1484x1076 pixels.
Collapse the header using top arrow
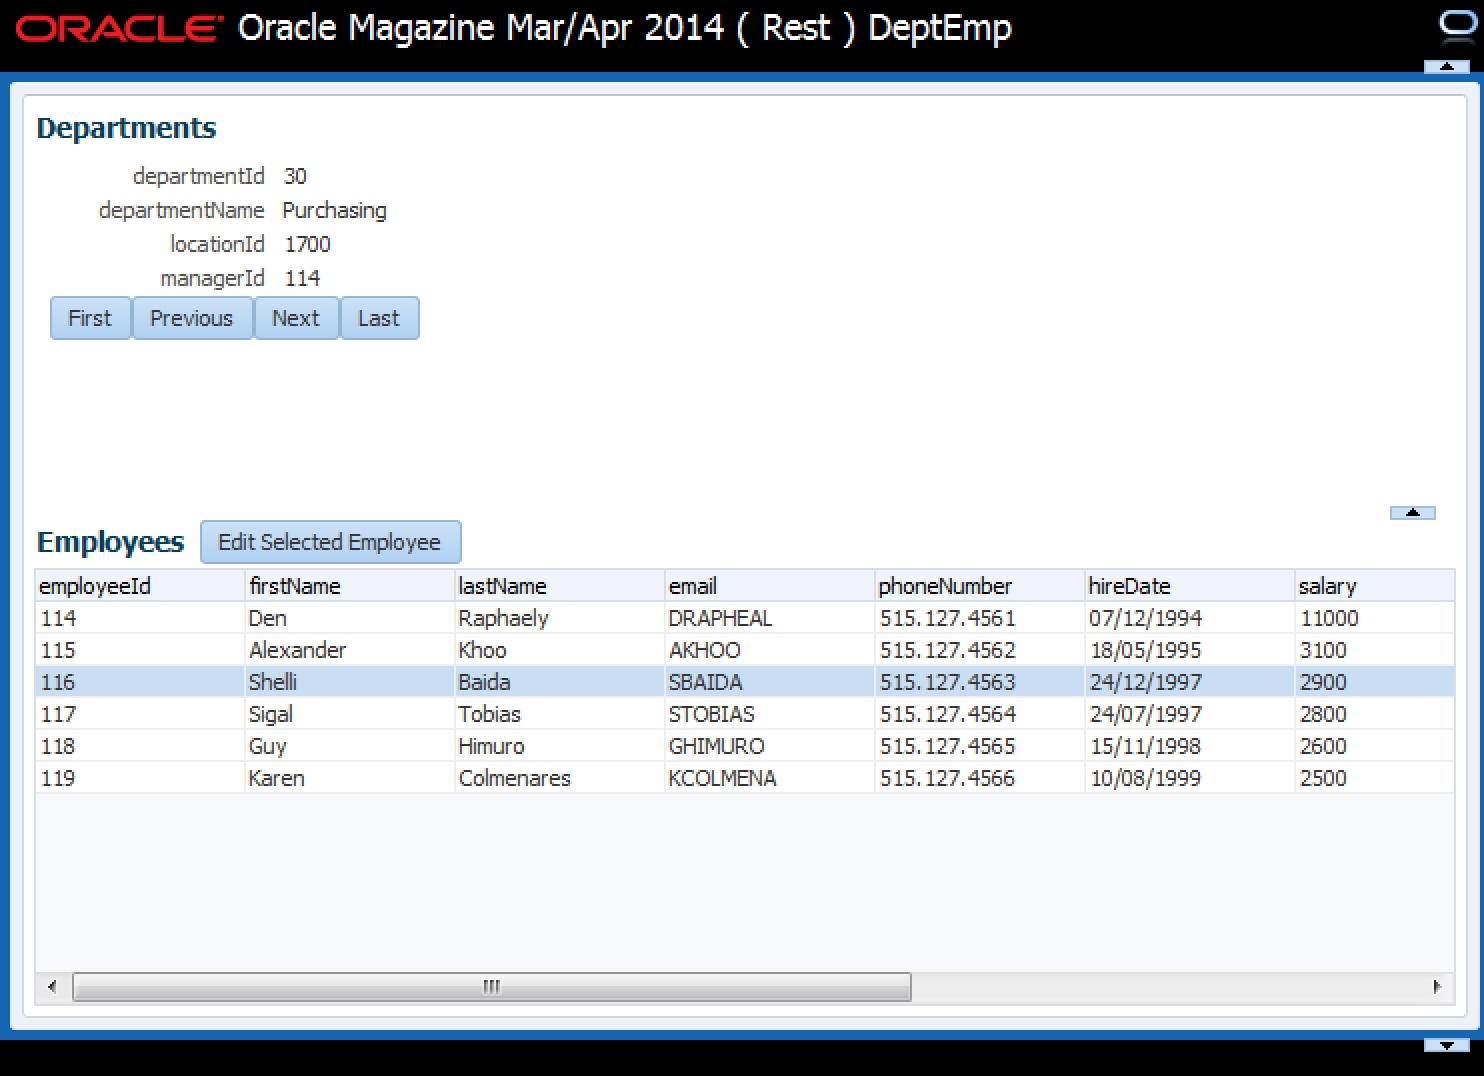1446,67
